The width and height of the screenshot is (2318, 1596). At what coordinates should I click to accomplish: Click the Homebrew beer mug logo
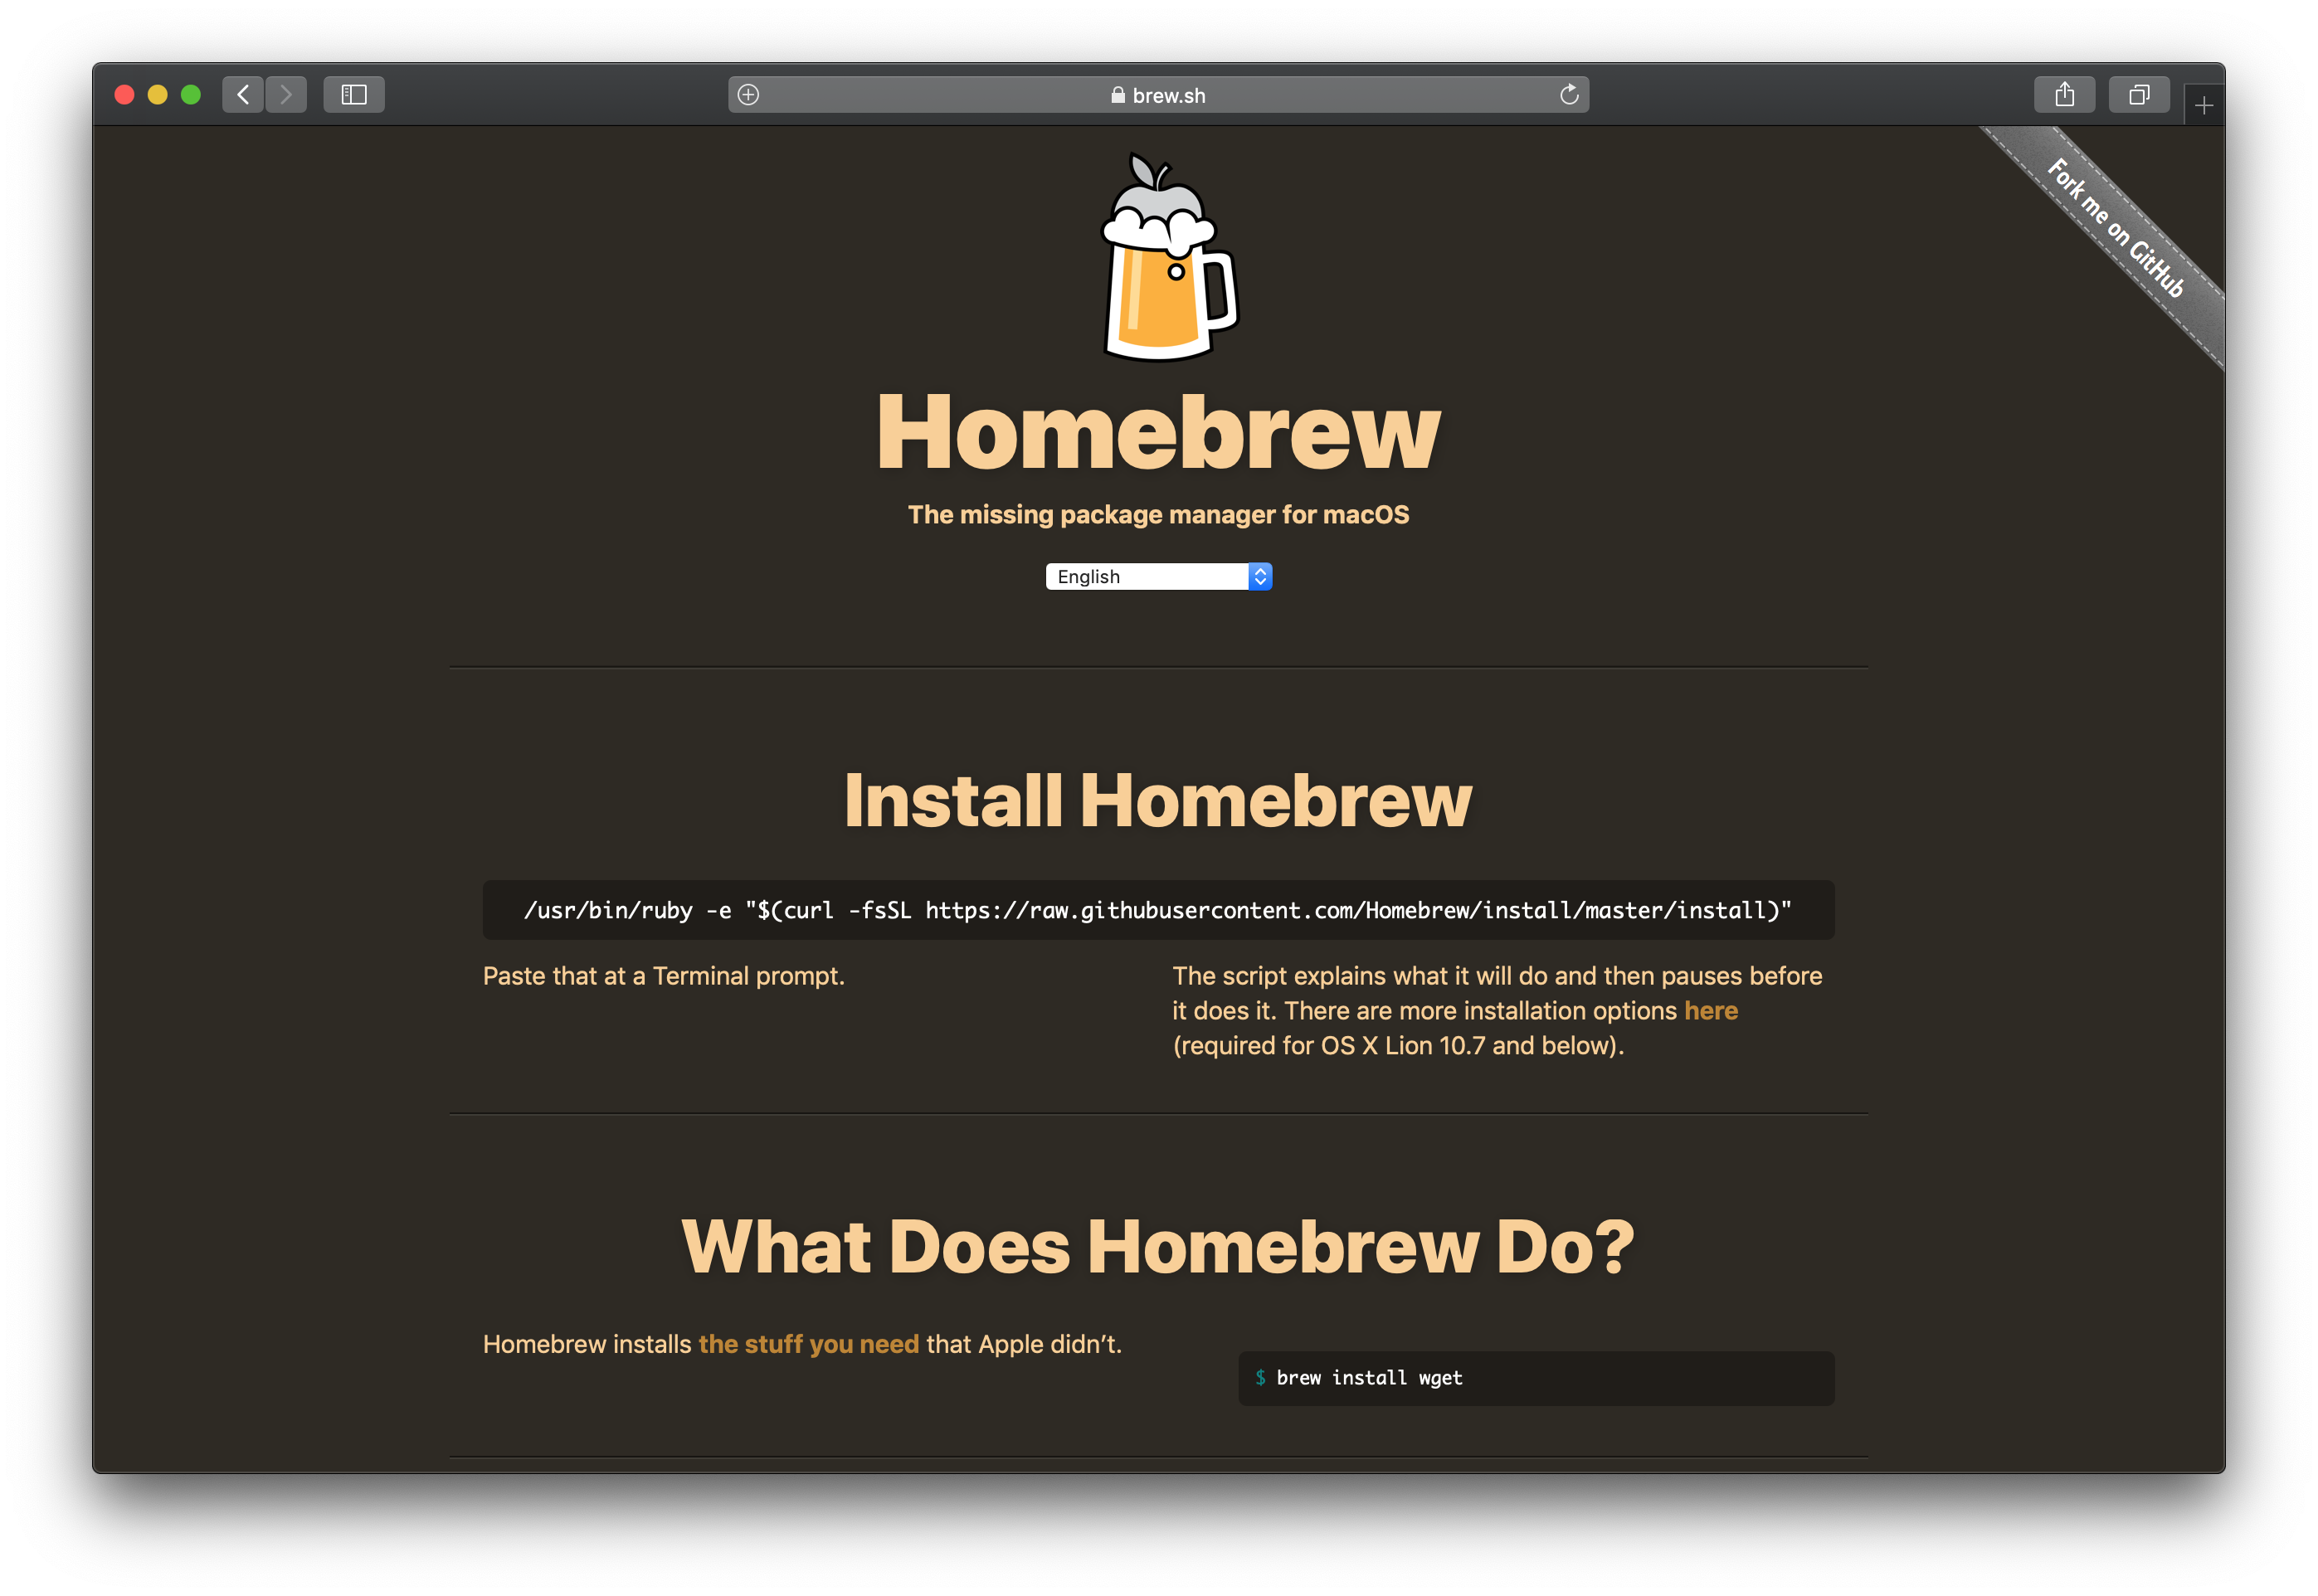[1169, 257]
